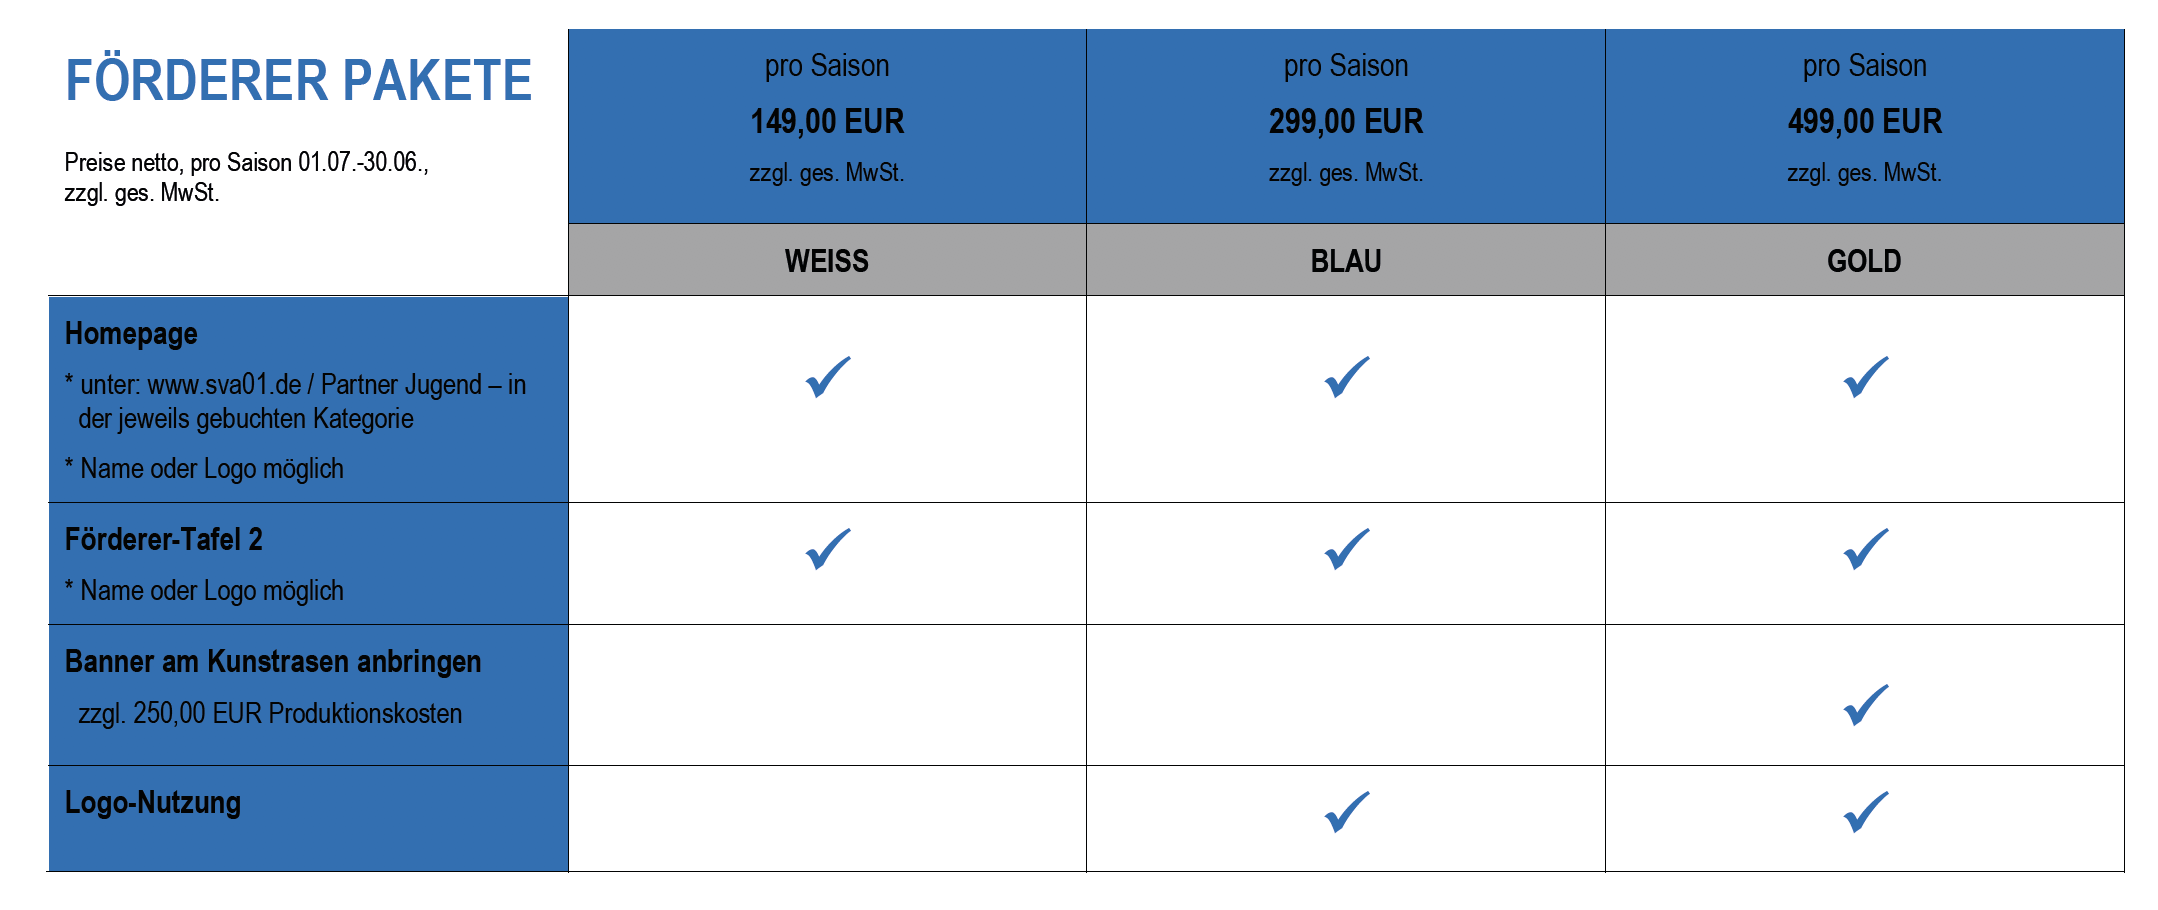Image resolution: width=2158 pixels, height=910 pixels.
Task: Click the 499,00 EUR price
Action: [x=1865, y=122]
